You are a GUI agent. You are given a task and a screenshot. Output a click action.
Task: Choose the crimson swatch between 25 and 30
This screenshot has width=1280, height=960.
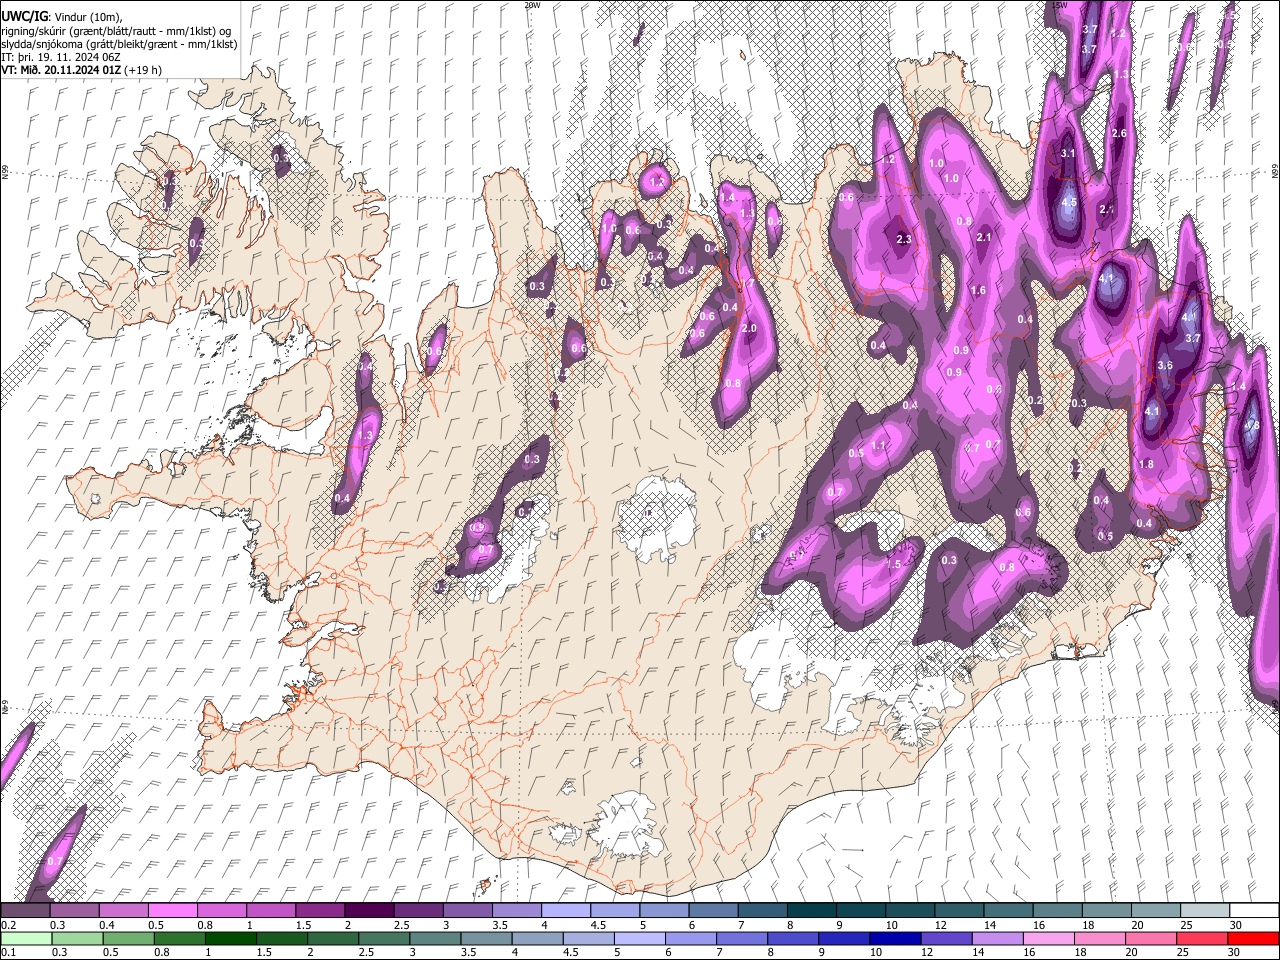1204,938
